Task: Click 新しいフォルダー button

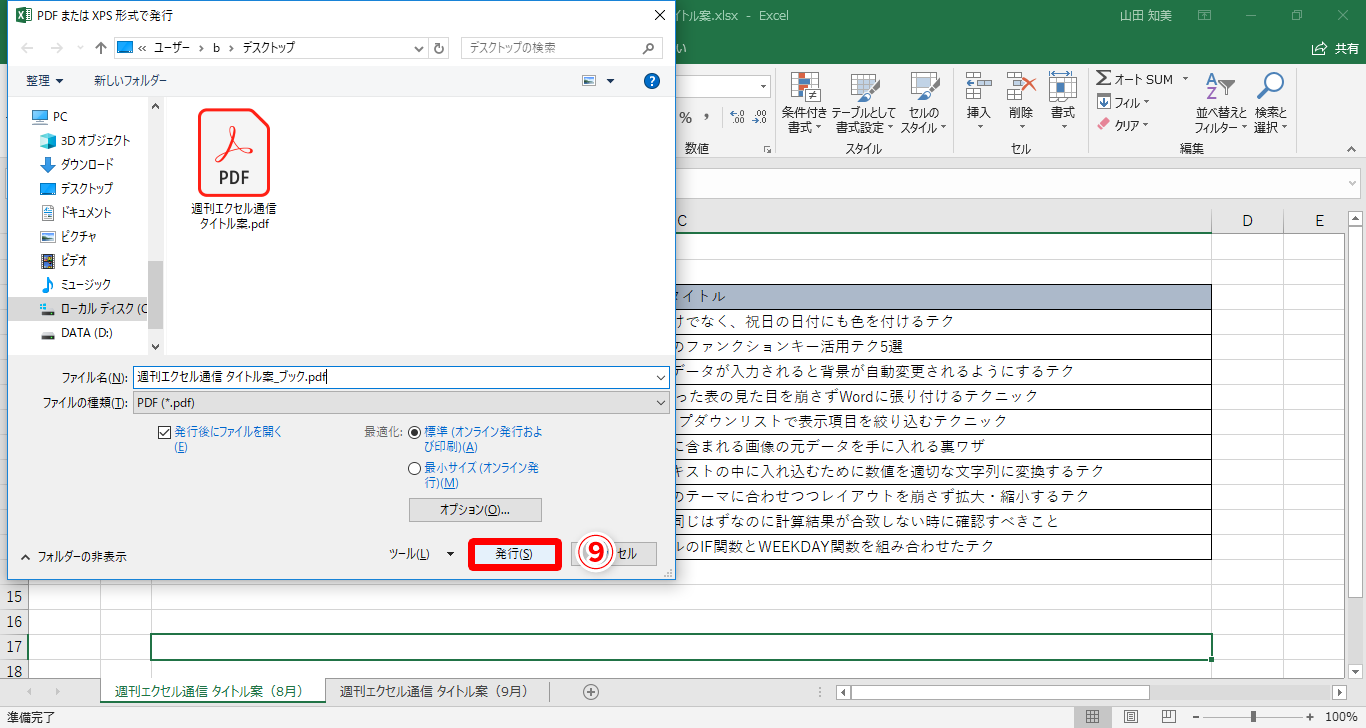Action: click(131, 81)
